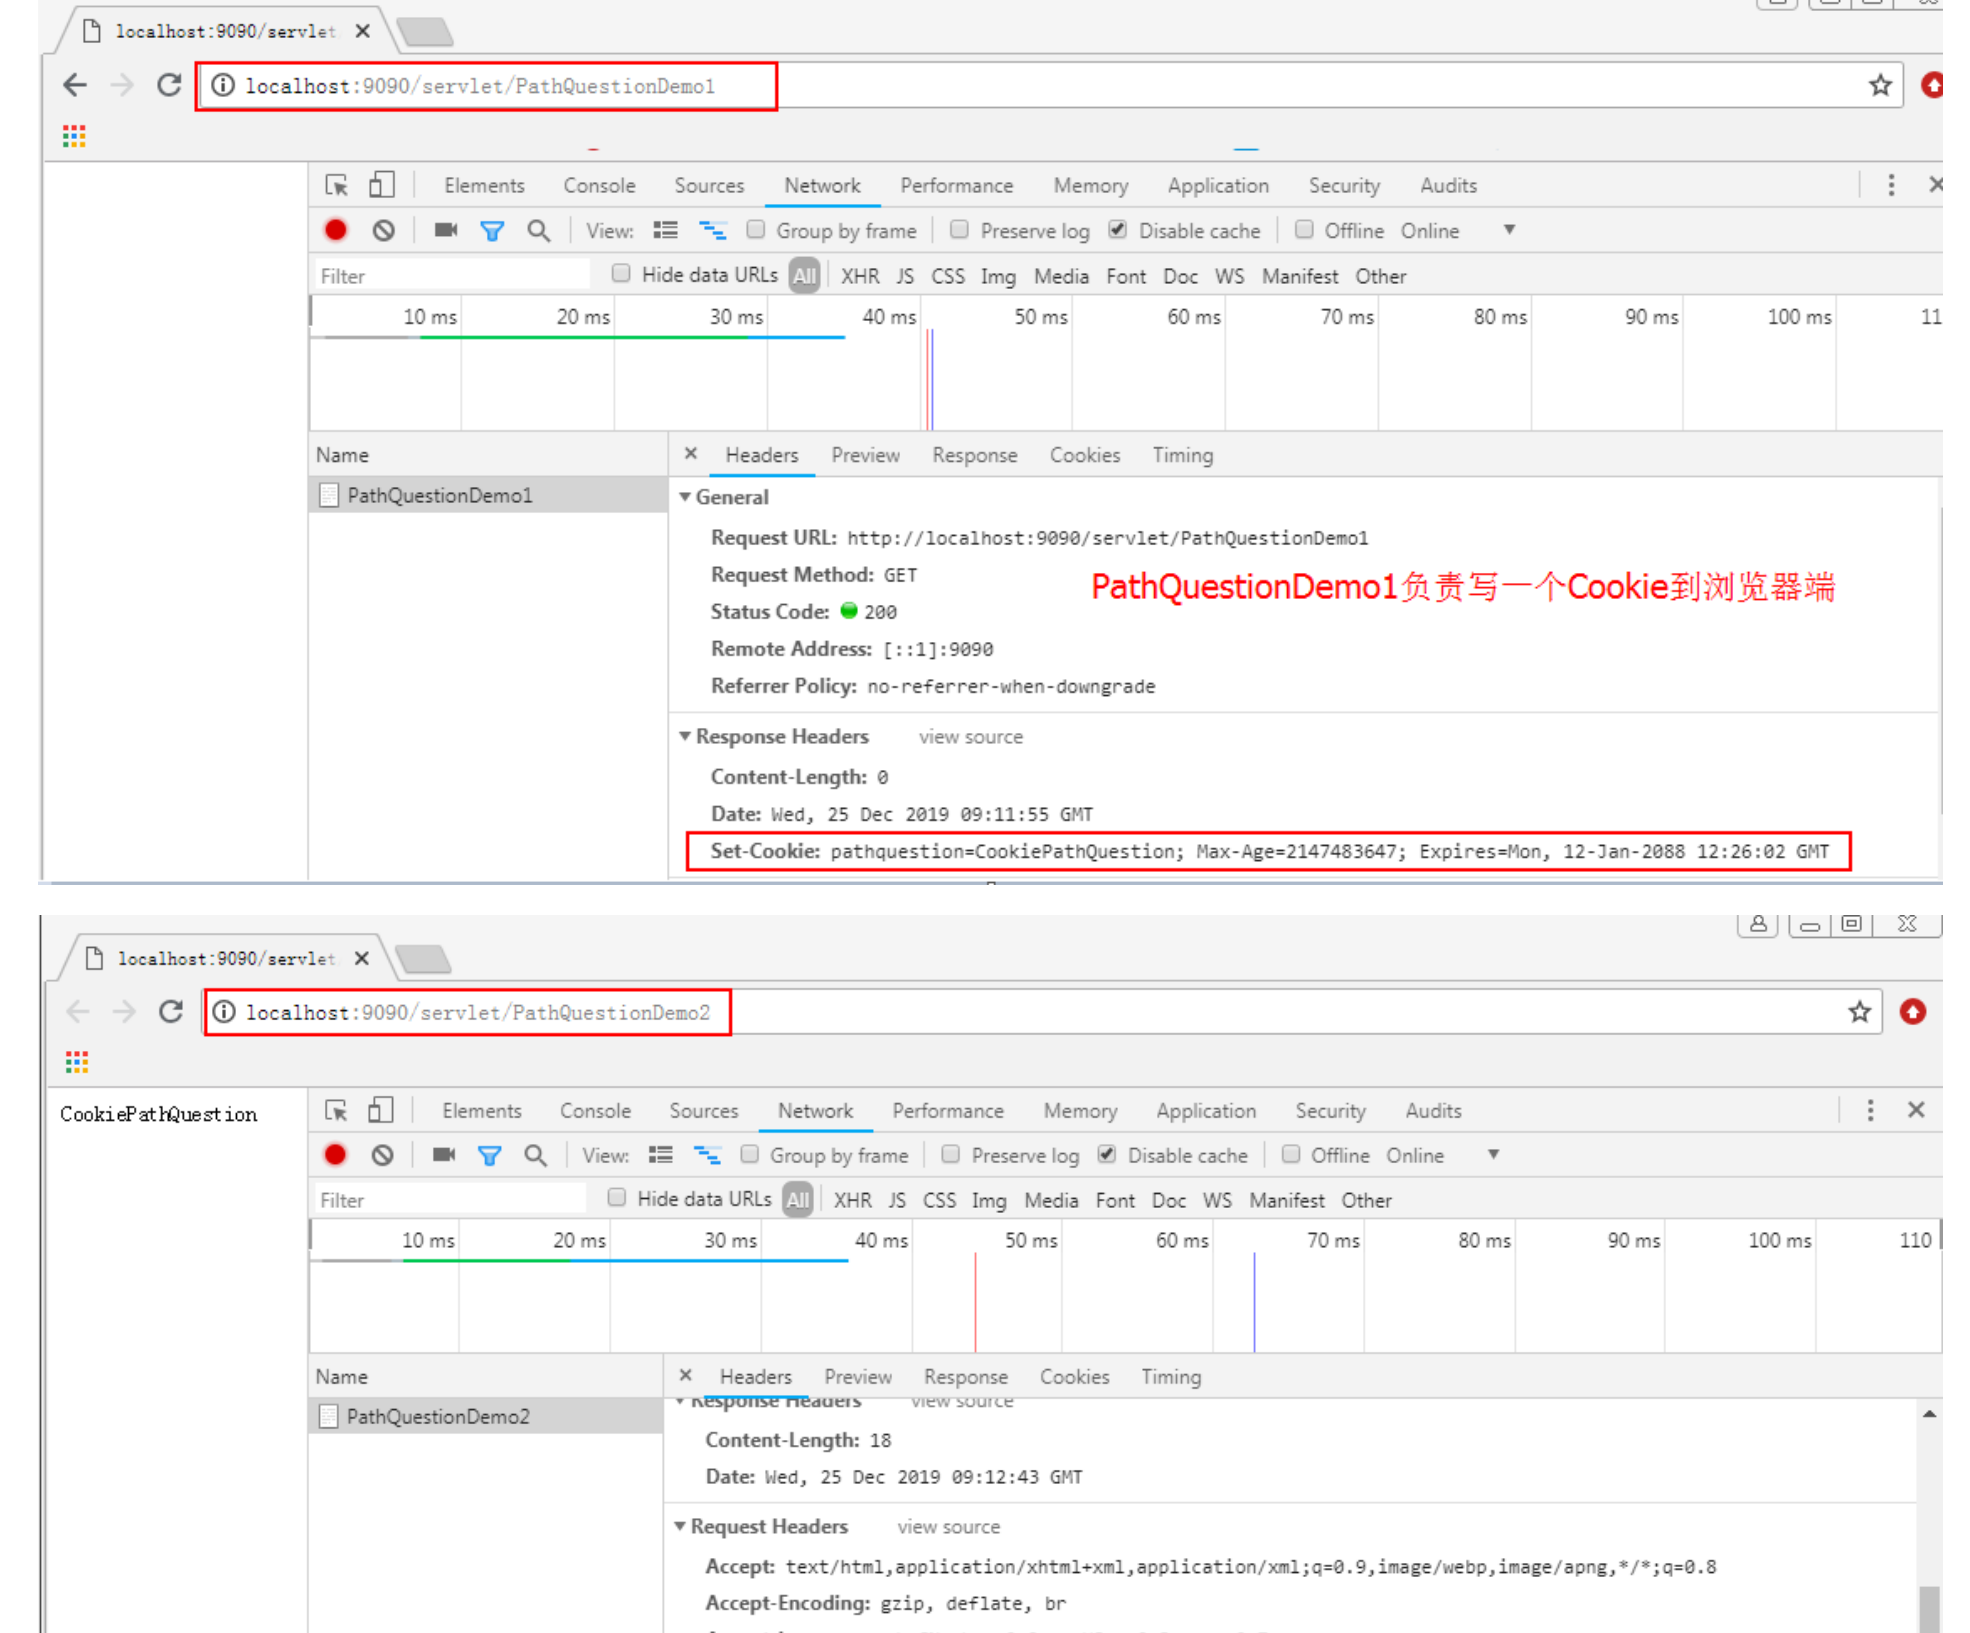
Task: Click the capture screenshots camera icon in top DevTools
Action: coord(445,231)
